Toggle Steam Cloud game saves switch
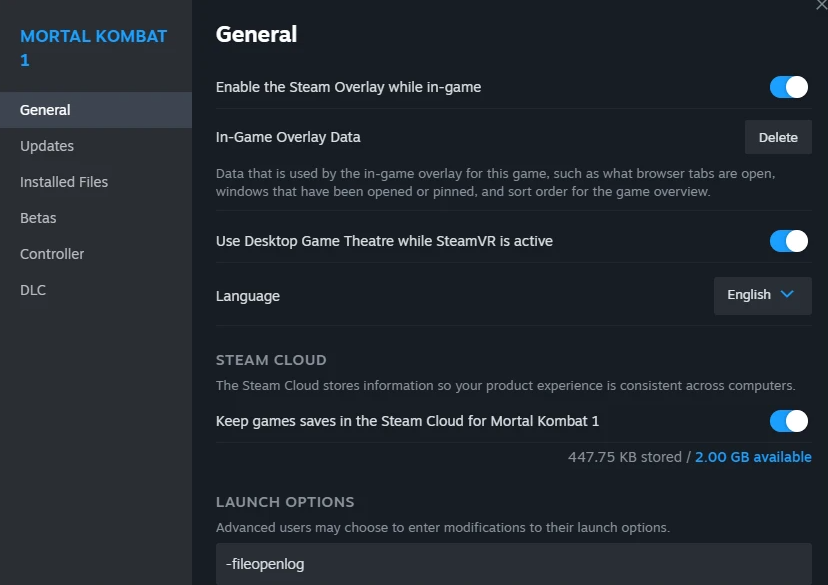Viewport: 828px width, 585px height. point(788,421)
